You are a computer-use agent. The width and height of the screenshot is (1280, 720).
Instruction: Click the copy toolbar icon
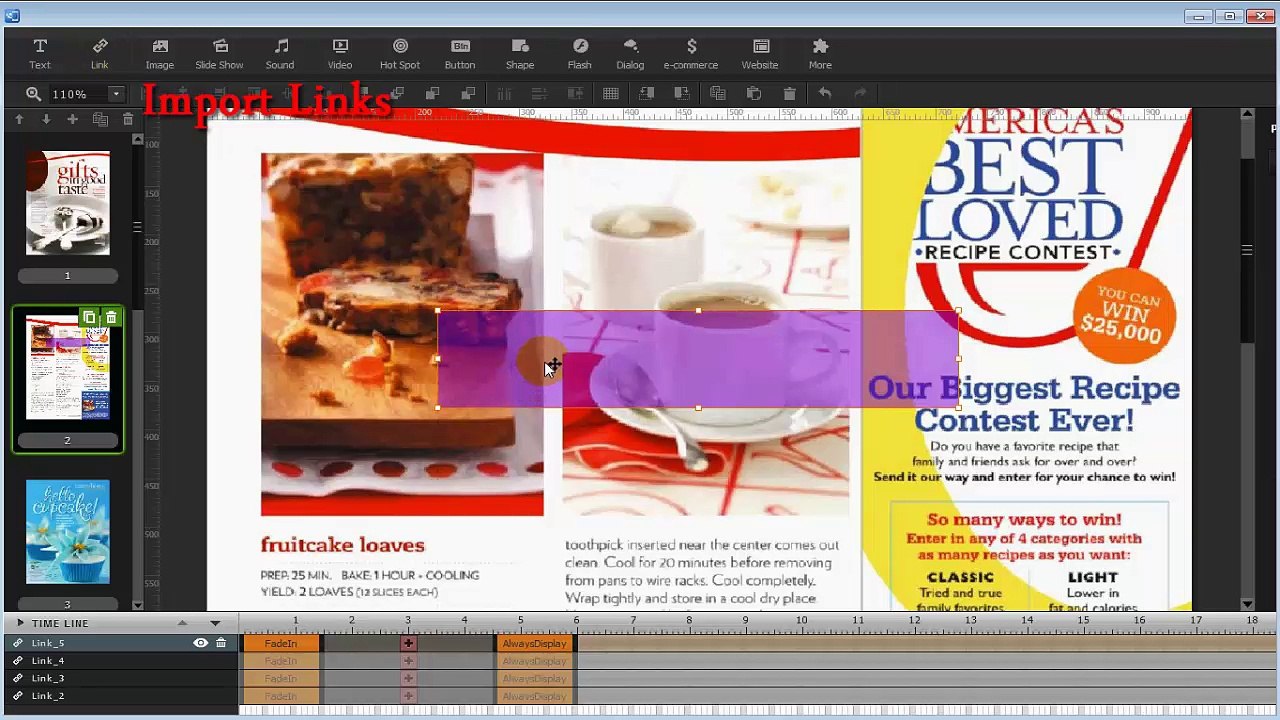coord(717,94)
